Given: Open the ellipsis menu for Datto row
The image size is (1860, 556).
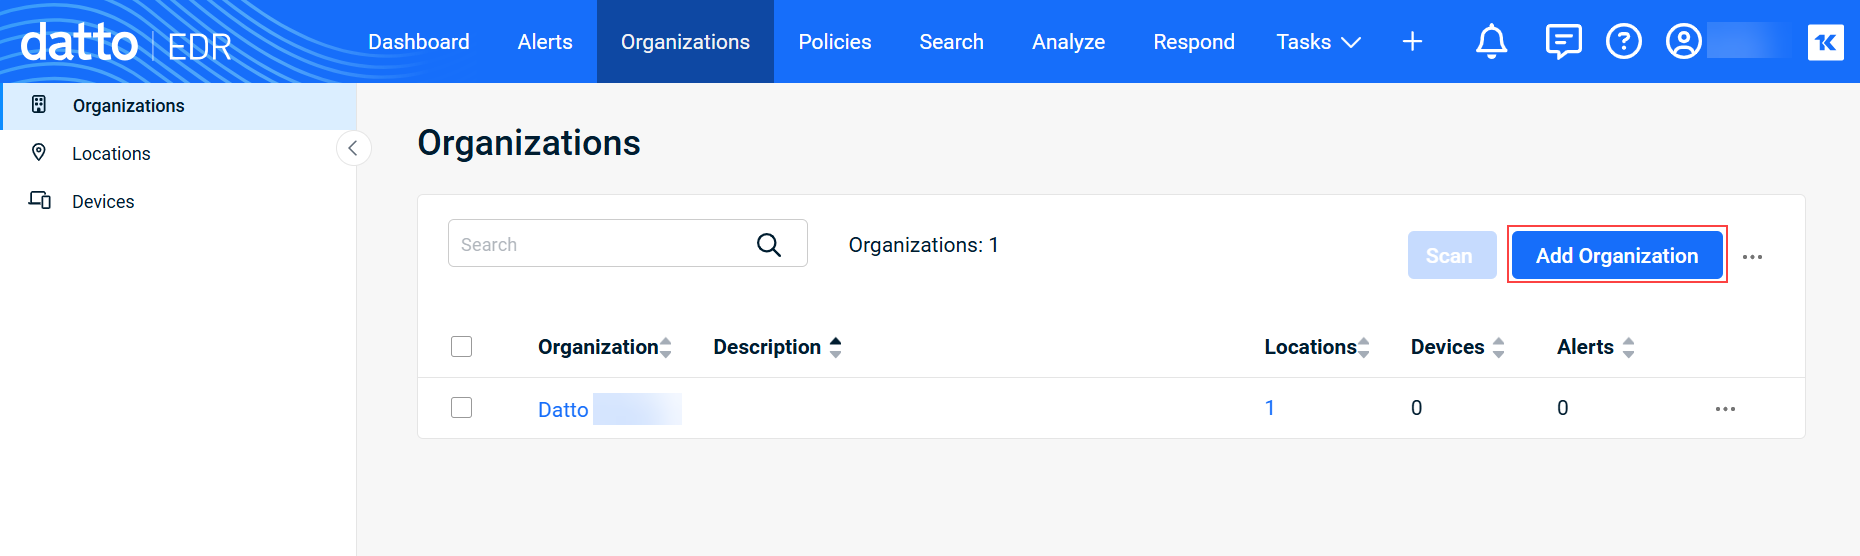Looking at the screenshot, I should click(x=1725, y=409).
